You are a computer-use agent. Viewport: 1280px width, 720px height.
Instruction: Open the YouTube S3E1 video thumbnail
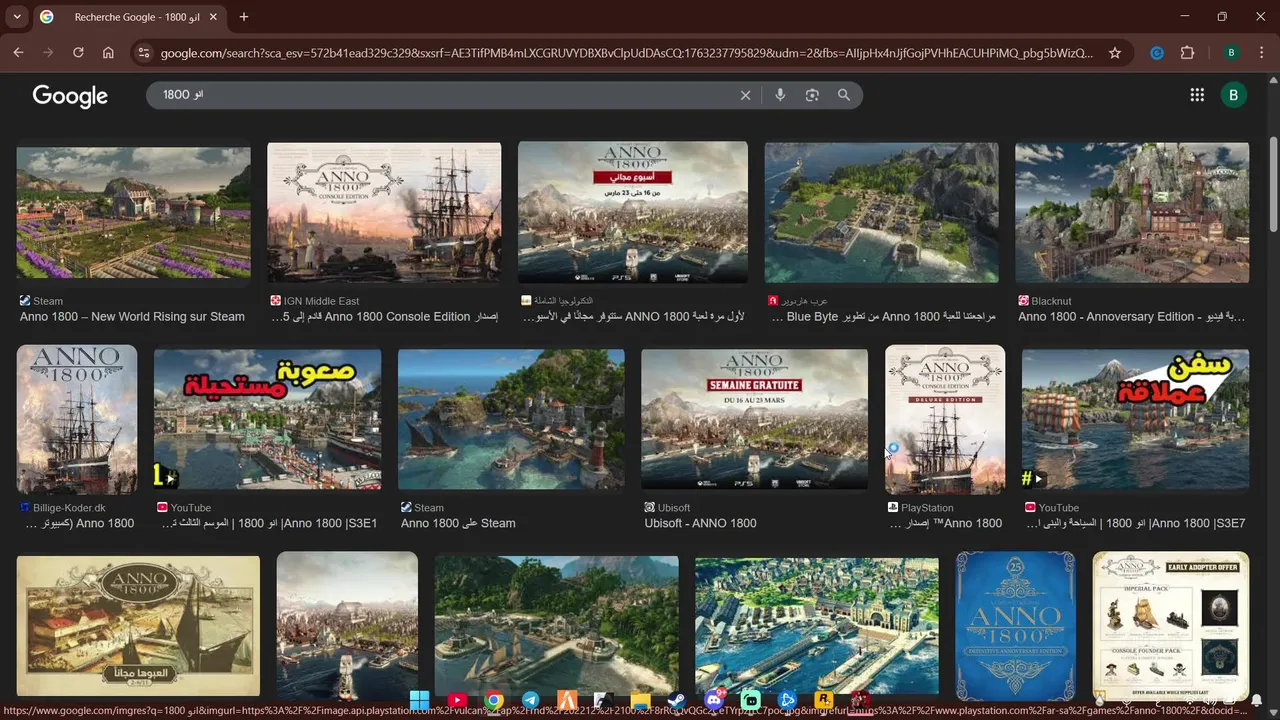click(x=267, y=419)
